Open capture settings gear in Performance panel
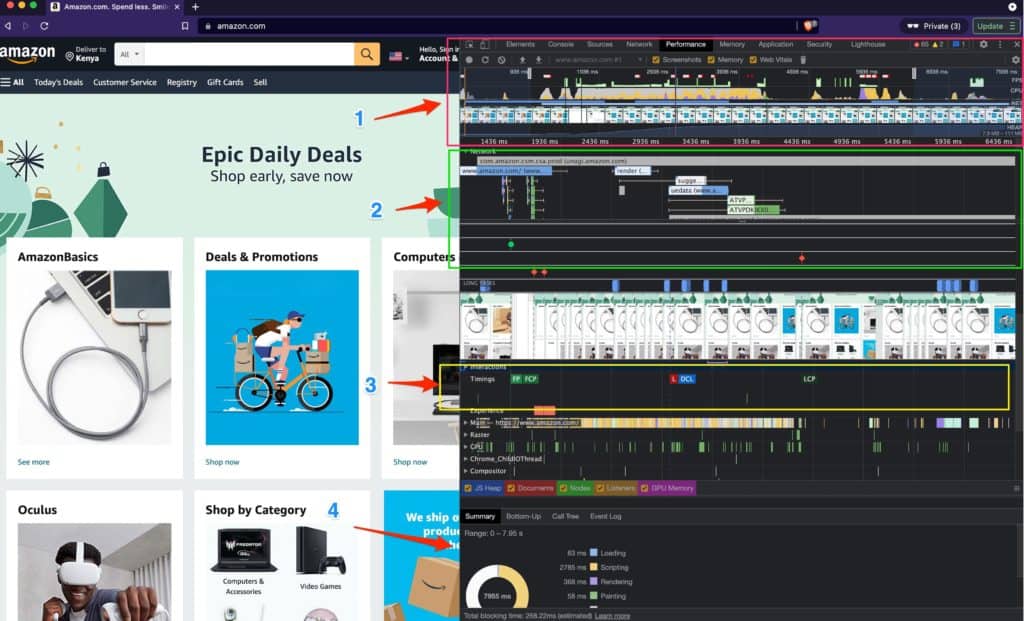This screenshot has width=1024, height=621. pyautogui.click(x=1016, y=59)
